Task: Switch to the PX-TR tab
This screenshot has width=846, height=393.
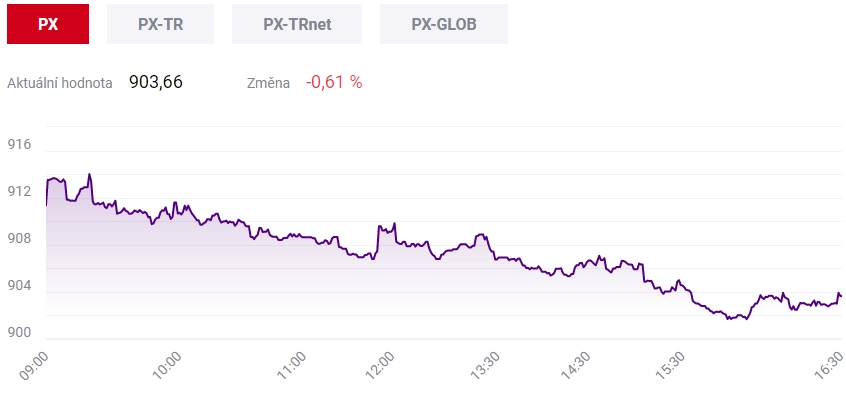Action: [x=160, y=24]
